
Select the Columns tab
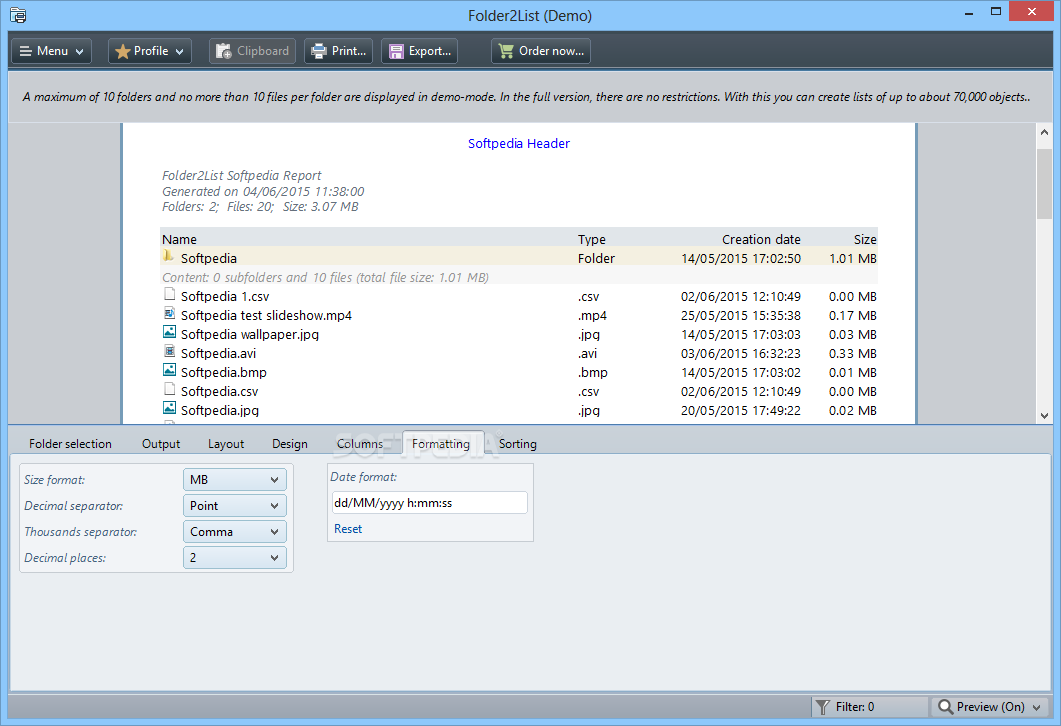pos(360,444)
